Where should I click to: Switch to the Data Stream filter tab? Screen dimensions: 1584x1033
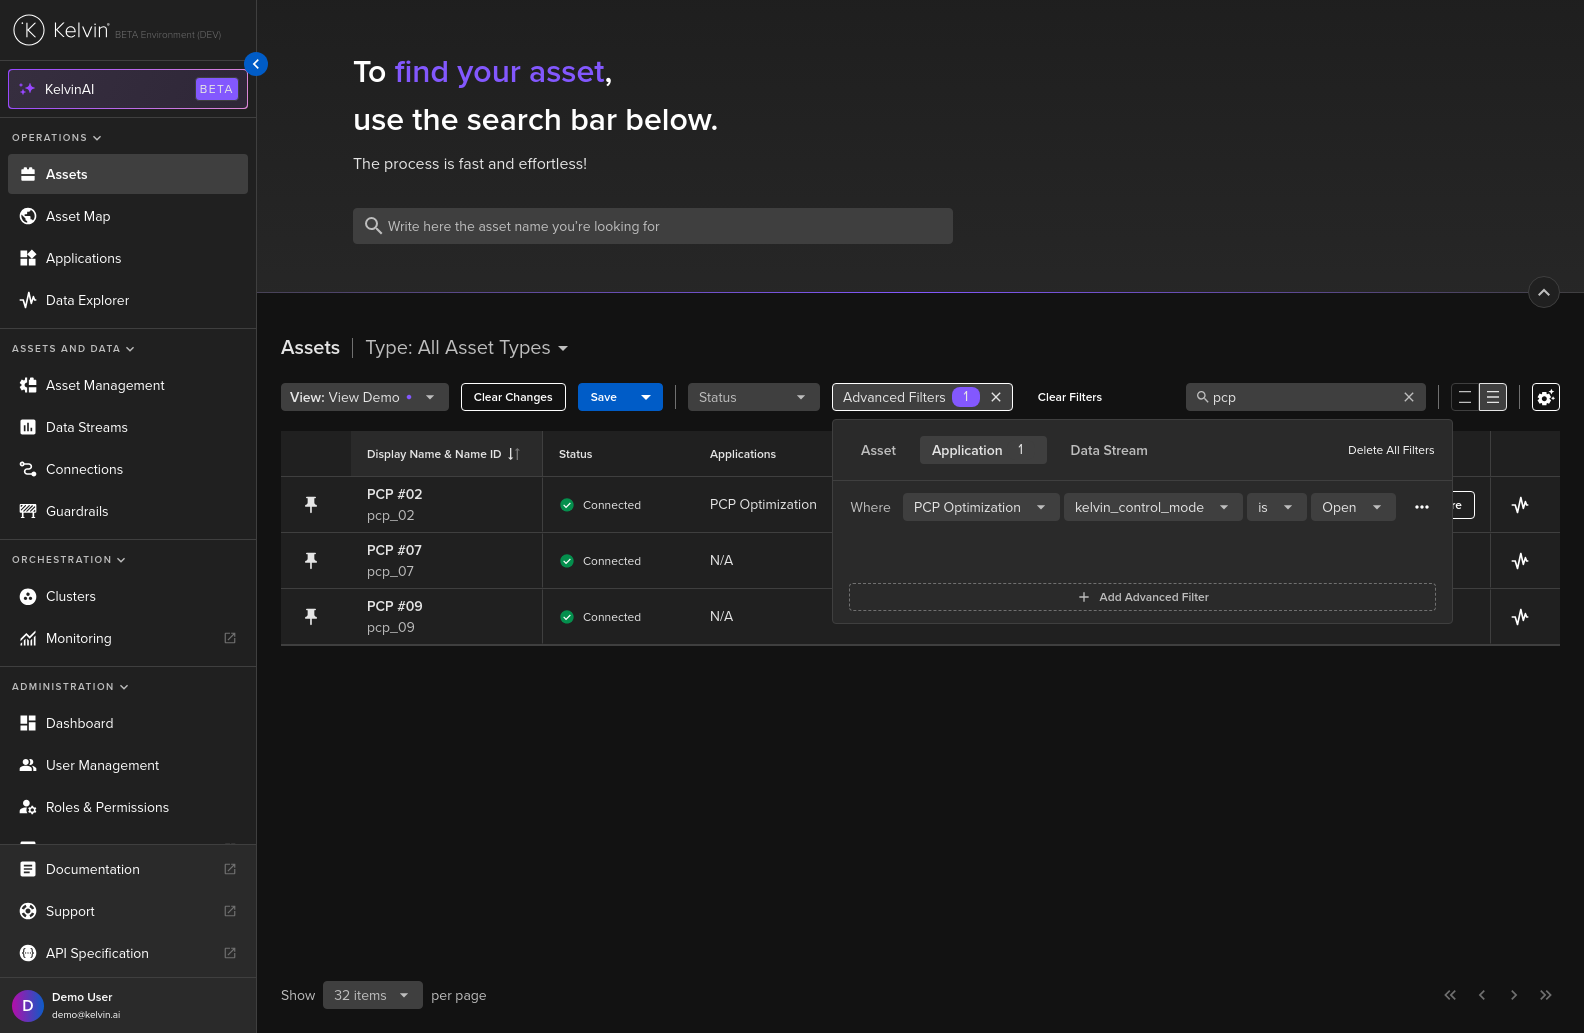click(x=1108, y=450)
